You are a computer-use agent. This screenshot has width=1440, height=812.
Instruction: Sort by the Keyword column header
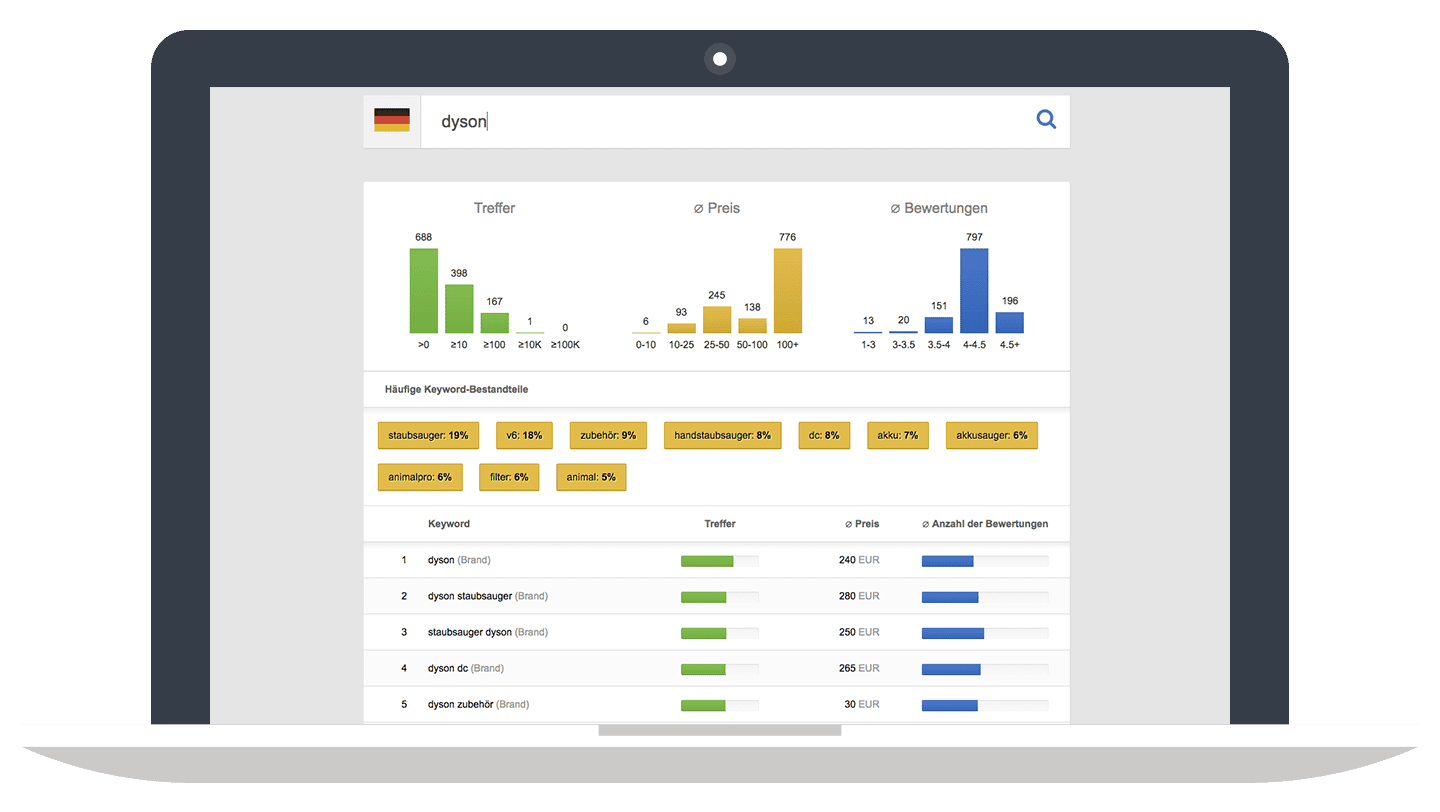point(449,524)
